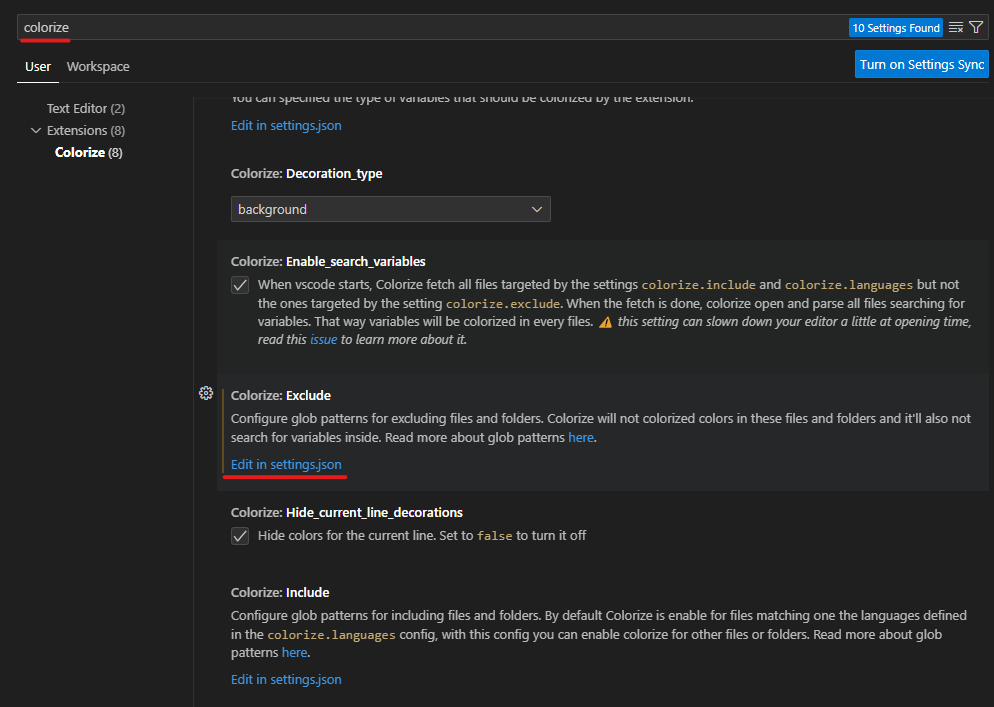The height and width of the screenshot is (707, 994).
Task: Open the settings filter funnel icon
Action: click(x=976, y=27)
